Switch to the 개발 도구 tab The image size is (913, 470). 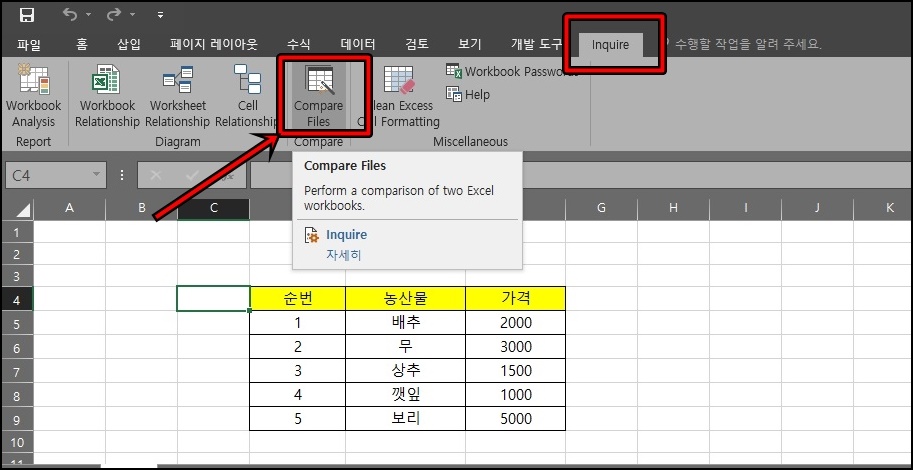(x=536, y=44)
